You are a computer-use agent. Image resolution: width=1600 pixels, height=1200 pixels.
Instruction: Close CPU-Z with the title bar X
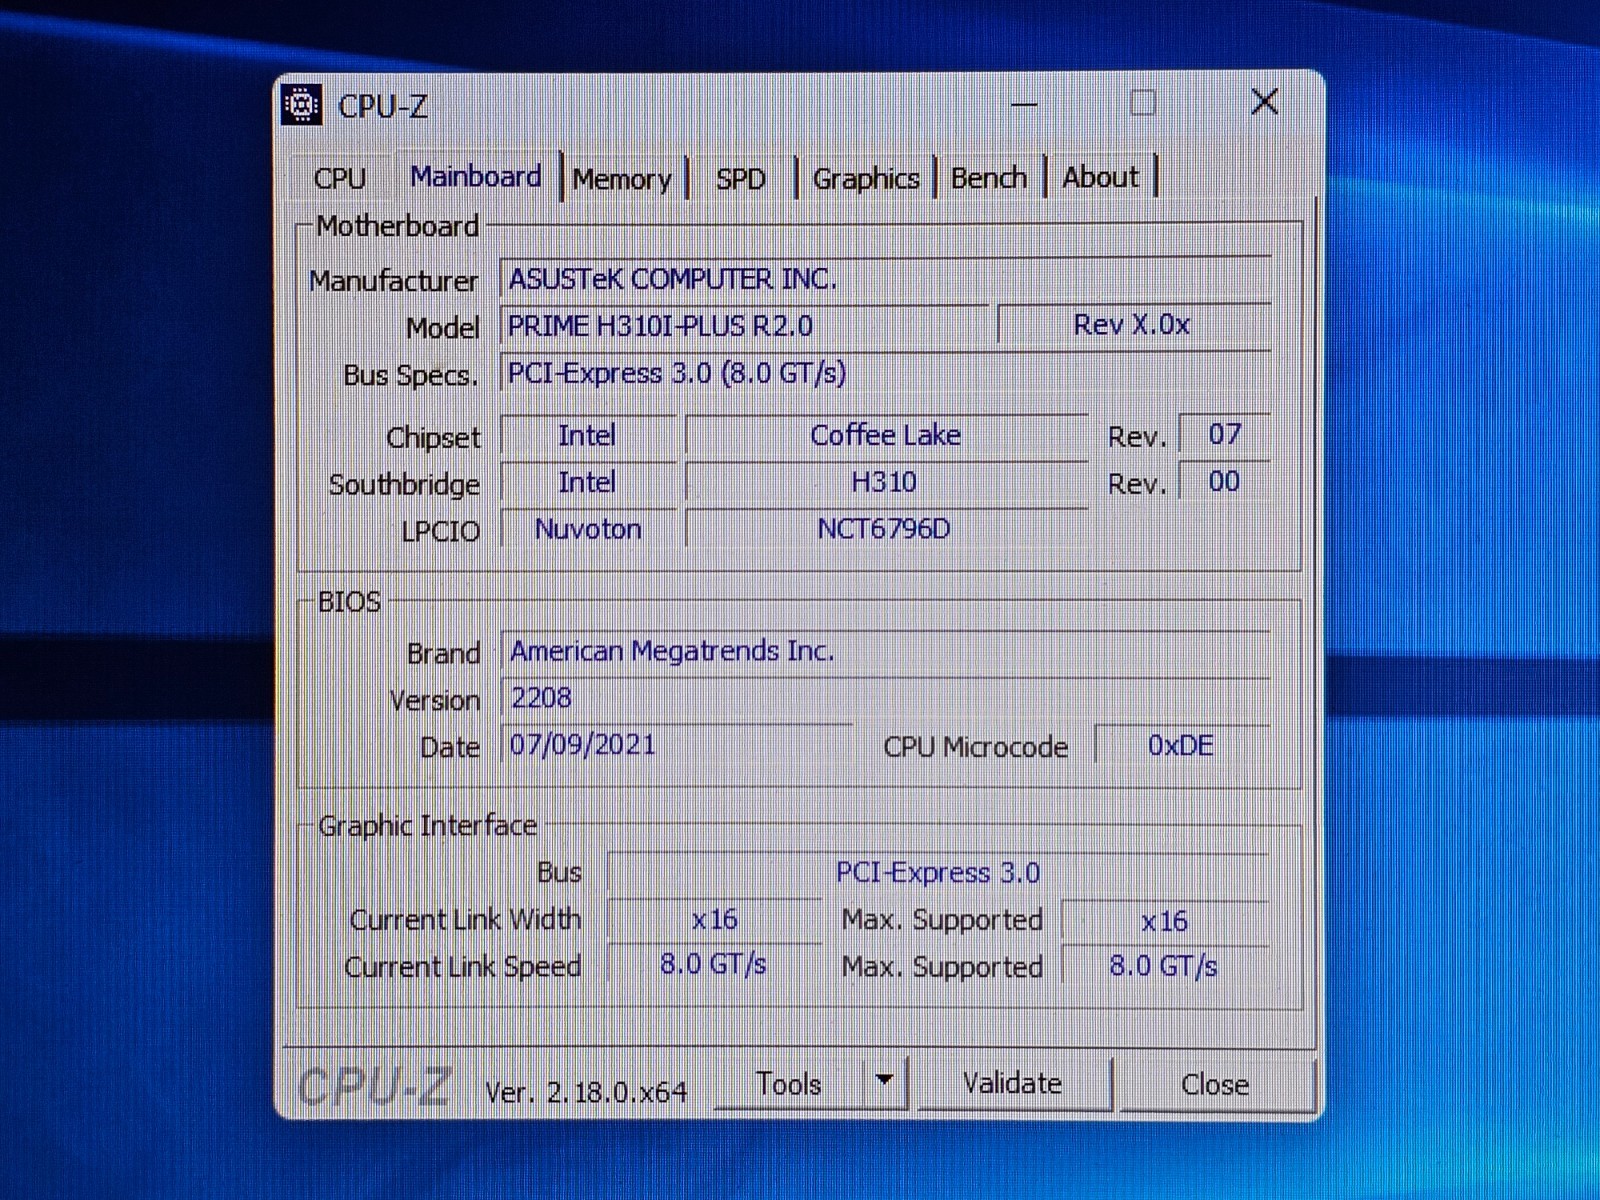tap(1265, 101)
